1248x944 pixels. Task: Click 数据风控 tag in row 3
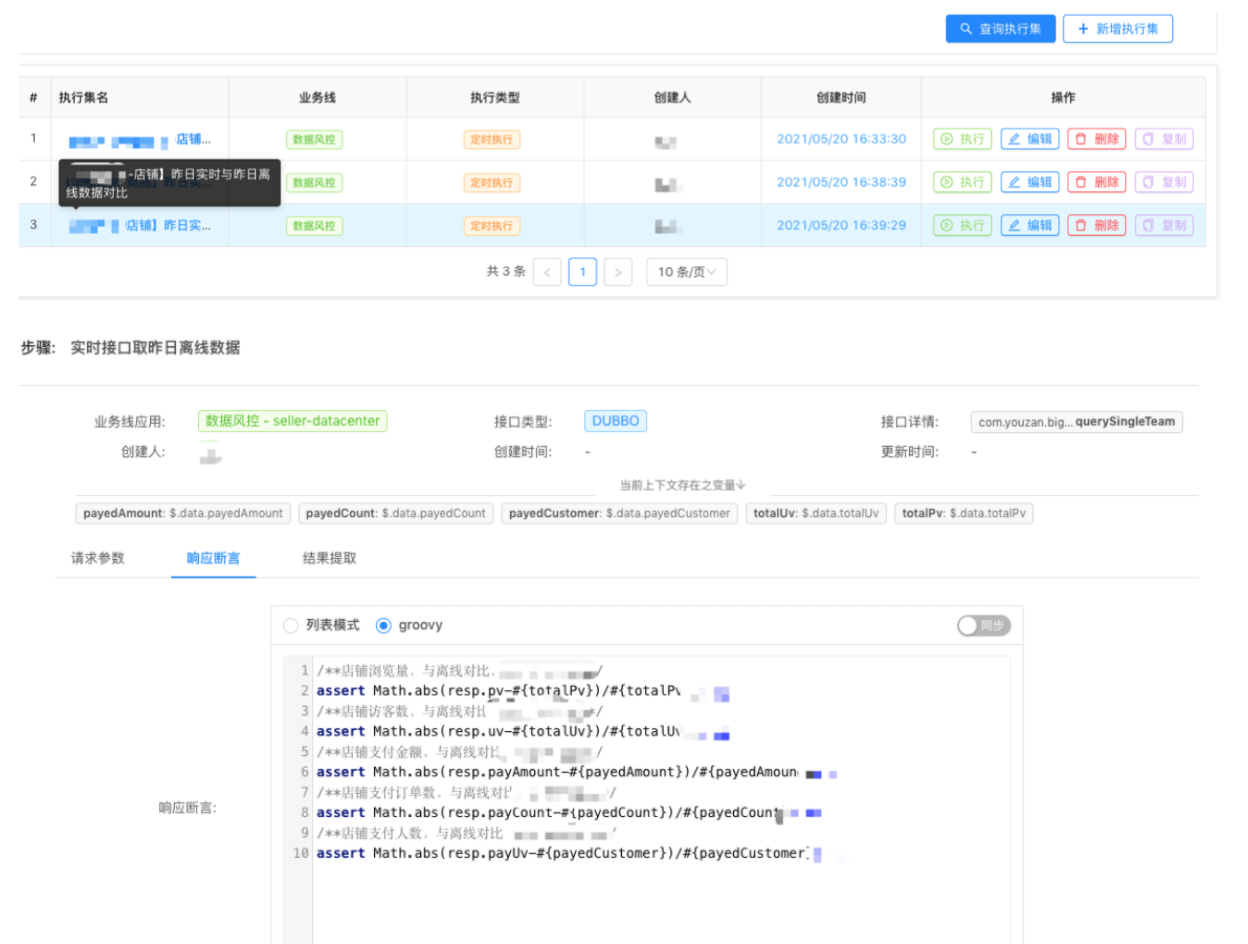pyautogui.click(x=314, y=225)
